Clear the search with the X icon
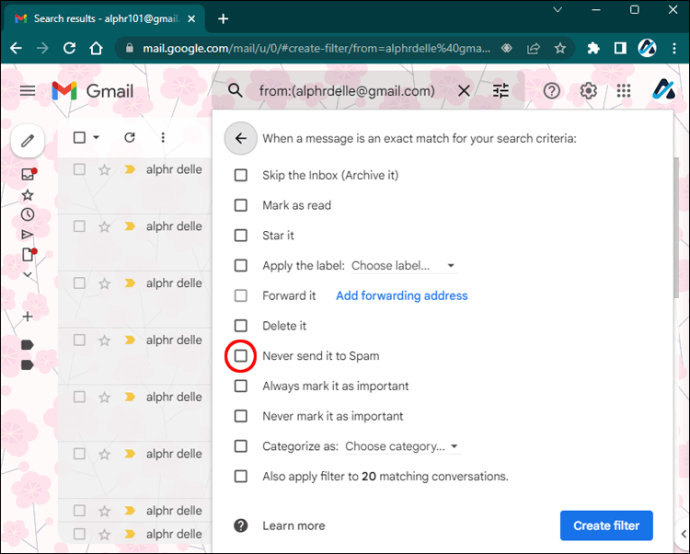This screenshot has width=690, height=554. (x=464, y=91)
